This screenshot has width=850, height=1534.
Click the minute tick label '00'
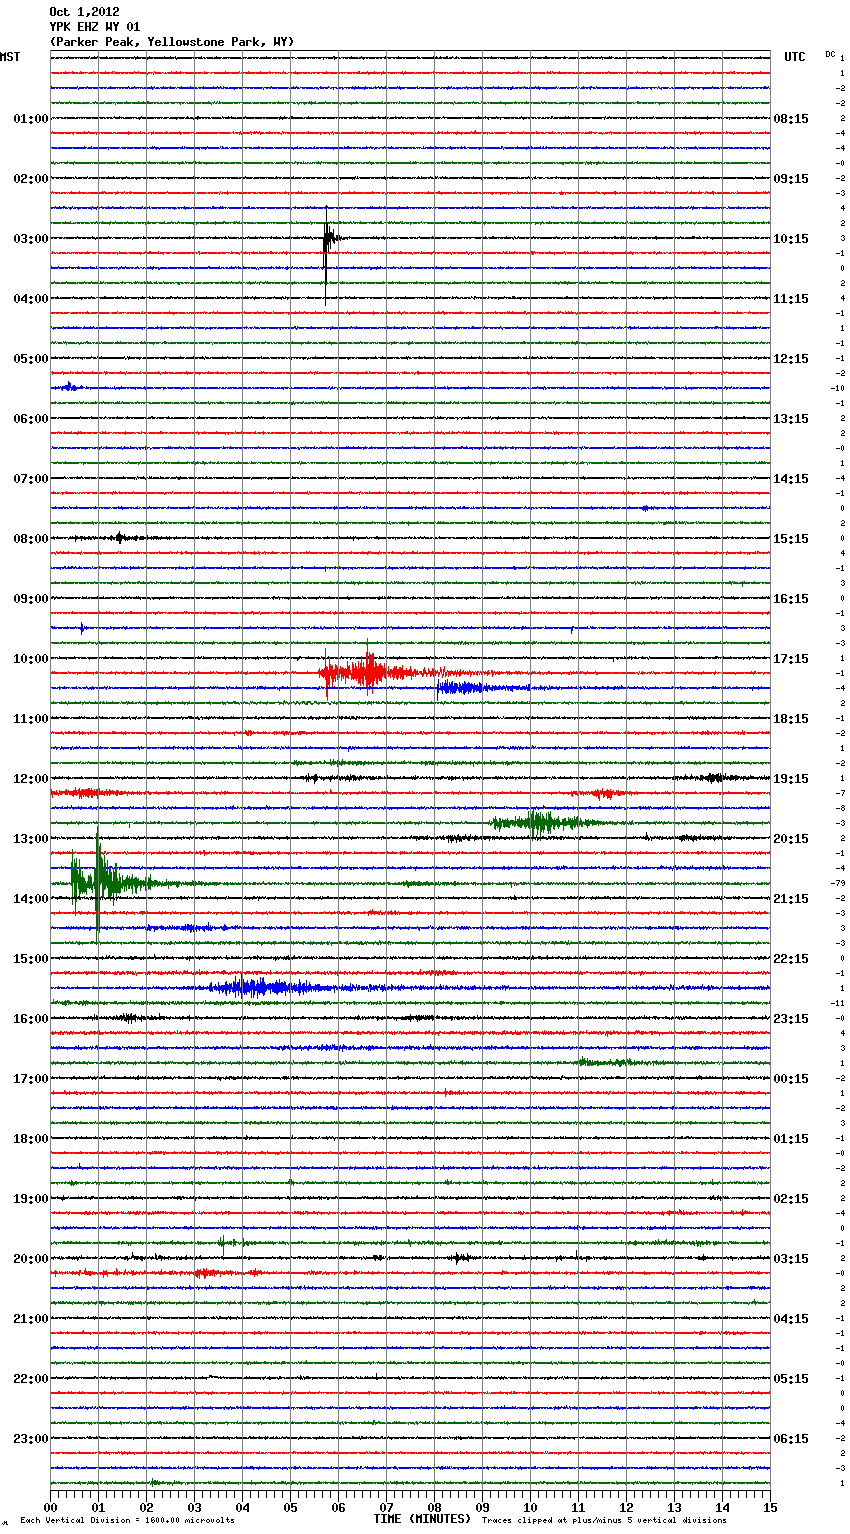point(51,1507)
